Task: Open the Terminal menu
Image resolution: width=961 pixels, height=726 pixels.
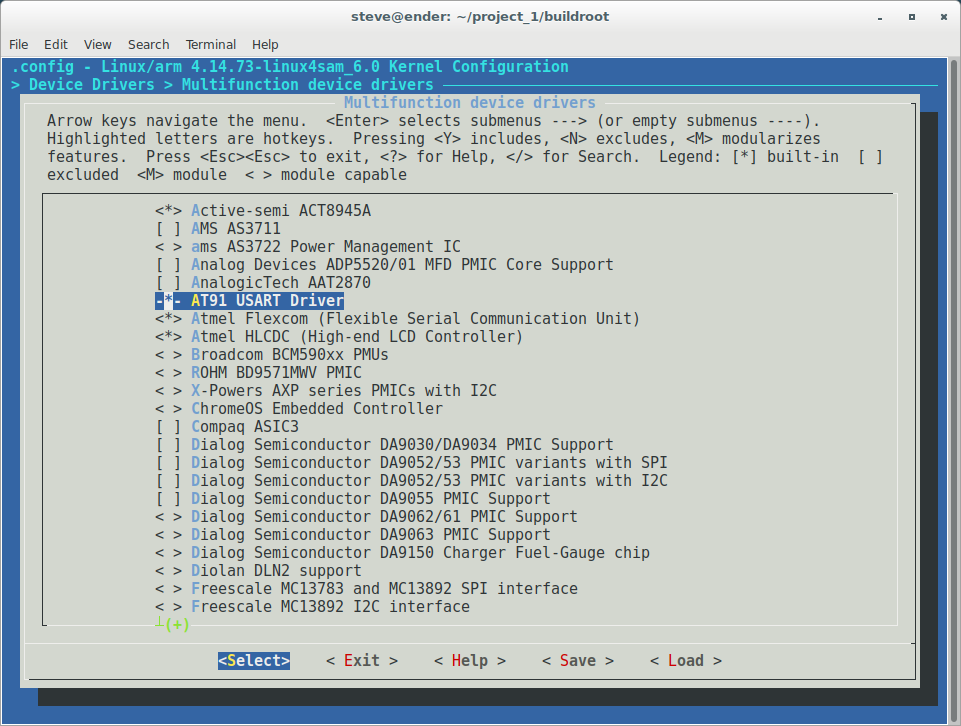Action: 211,45
